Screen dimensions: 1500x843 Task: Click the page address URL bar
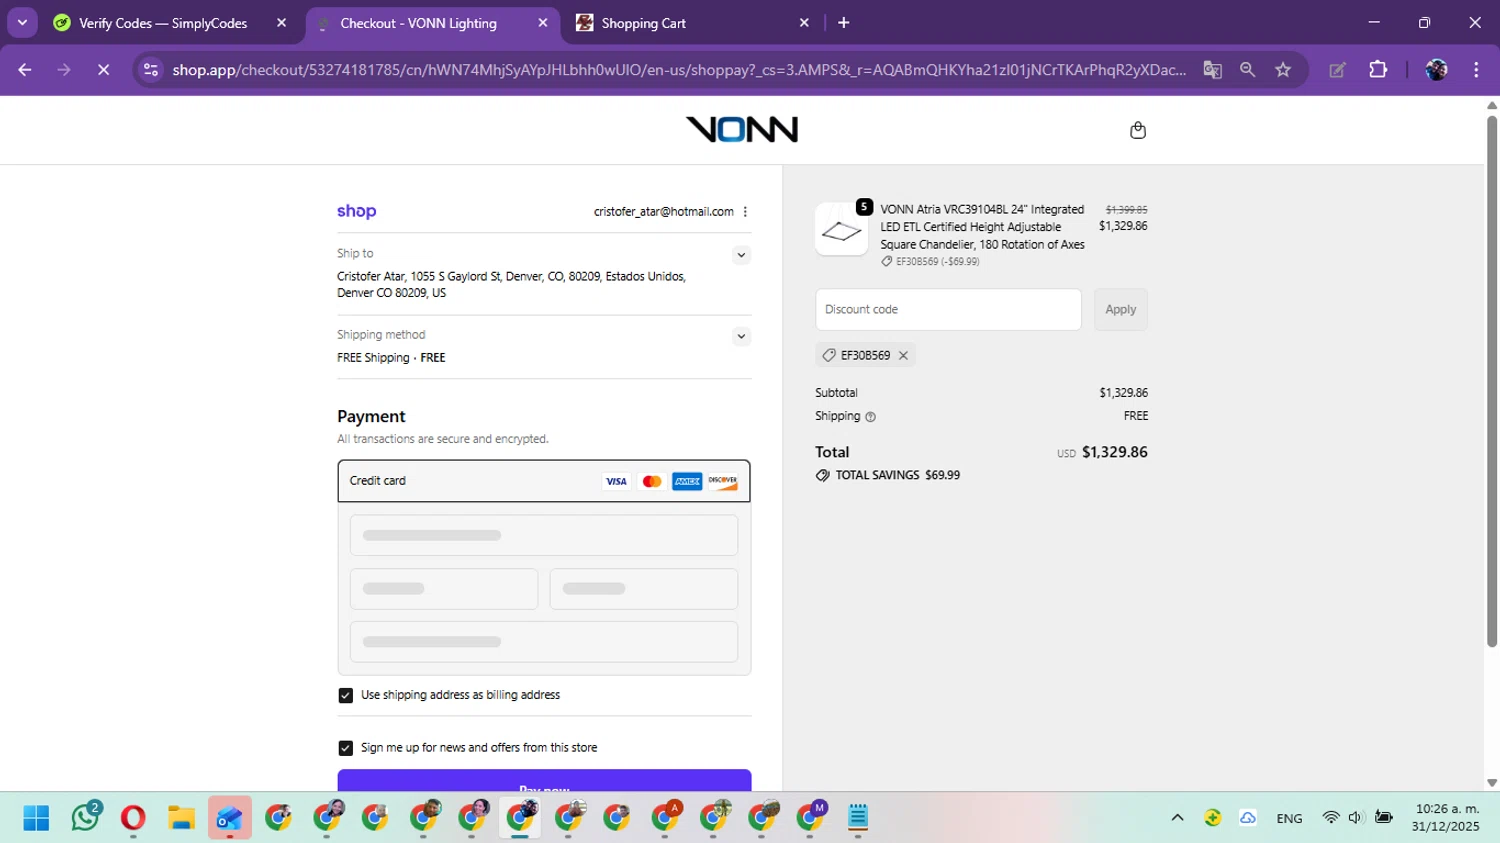[x=678, y=70]
